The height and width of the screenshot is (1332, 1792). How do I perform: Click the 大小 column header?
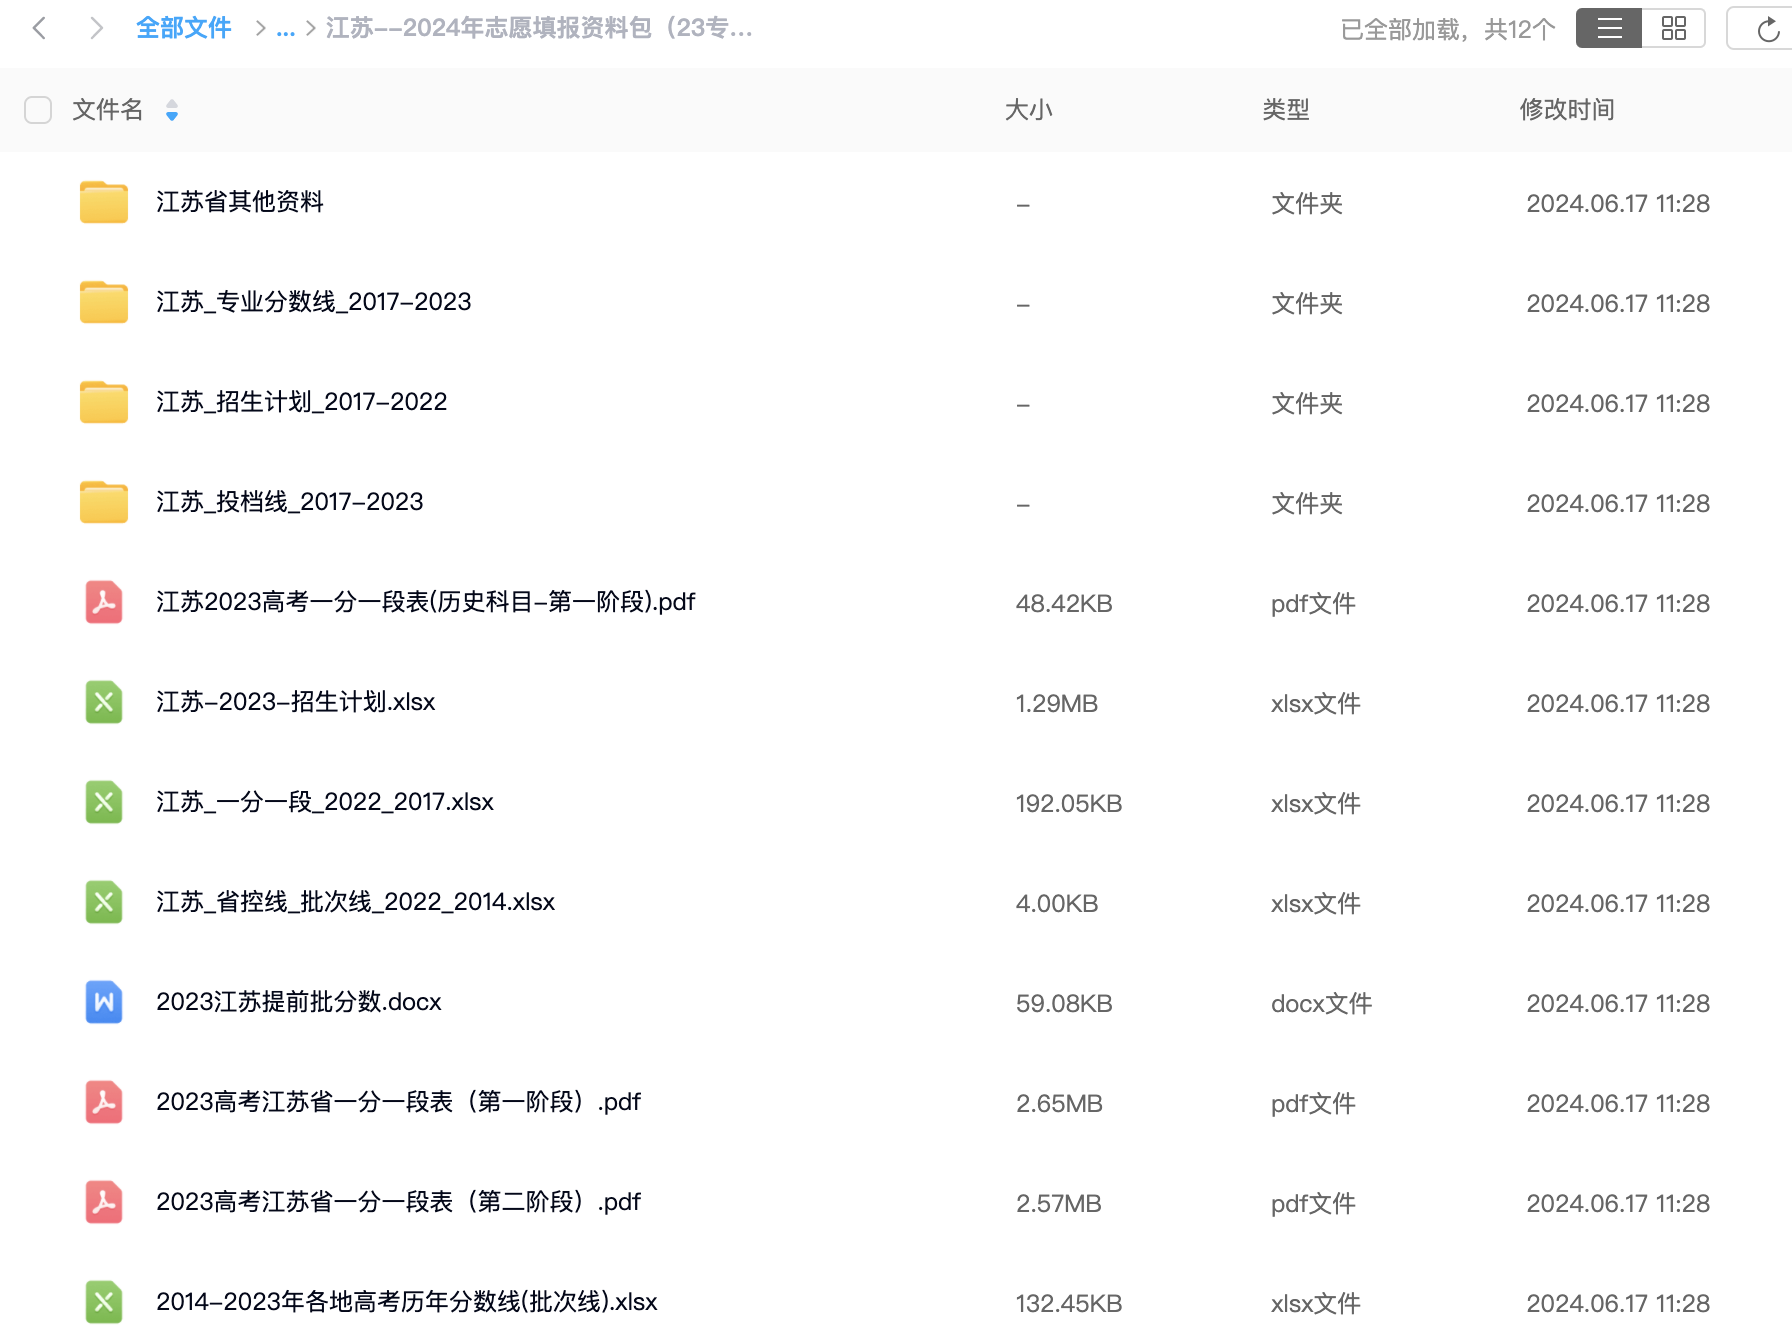(1028, 110)
